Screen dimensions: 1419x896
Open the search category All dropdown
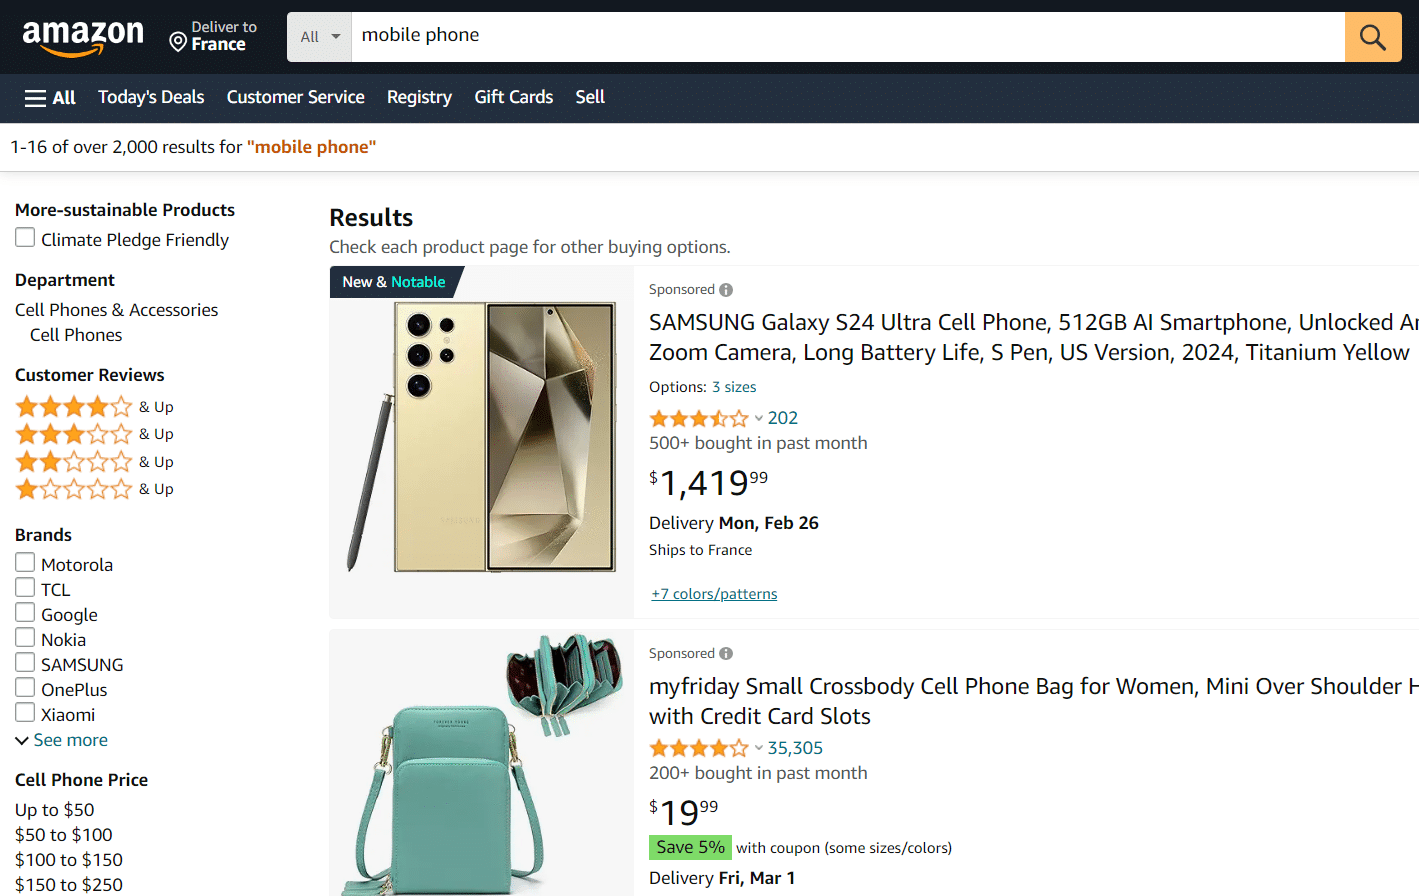pos(320,37)
